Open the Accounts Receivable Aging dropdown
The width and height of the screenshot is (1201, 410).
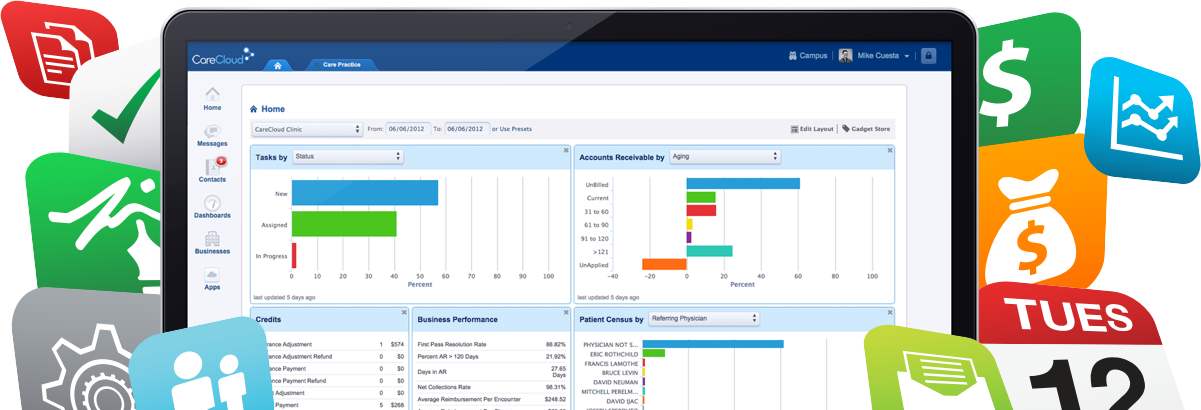coord(724,157)
